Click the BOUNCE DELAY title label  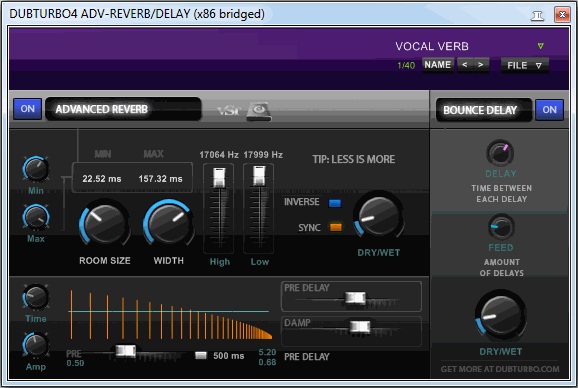click(480, 110)
